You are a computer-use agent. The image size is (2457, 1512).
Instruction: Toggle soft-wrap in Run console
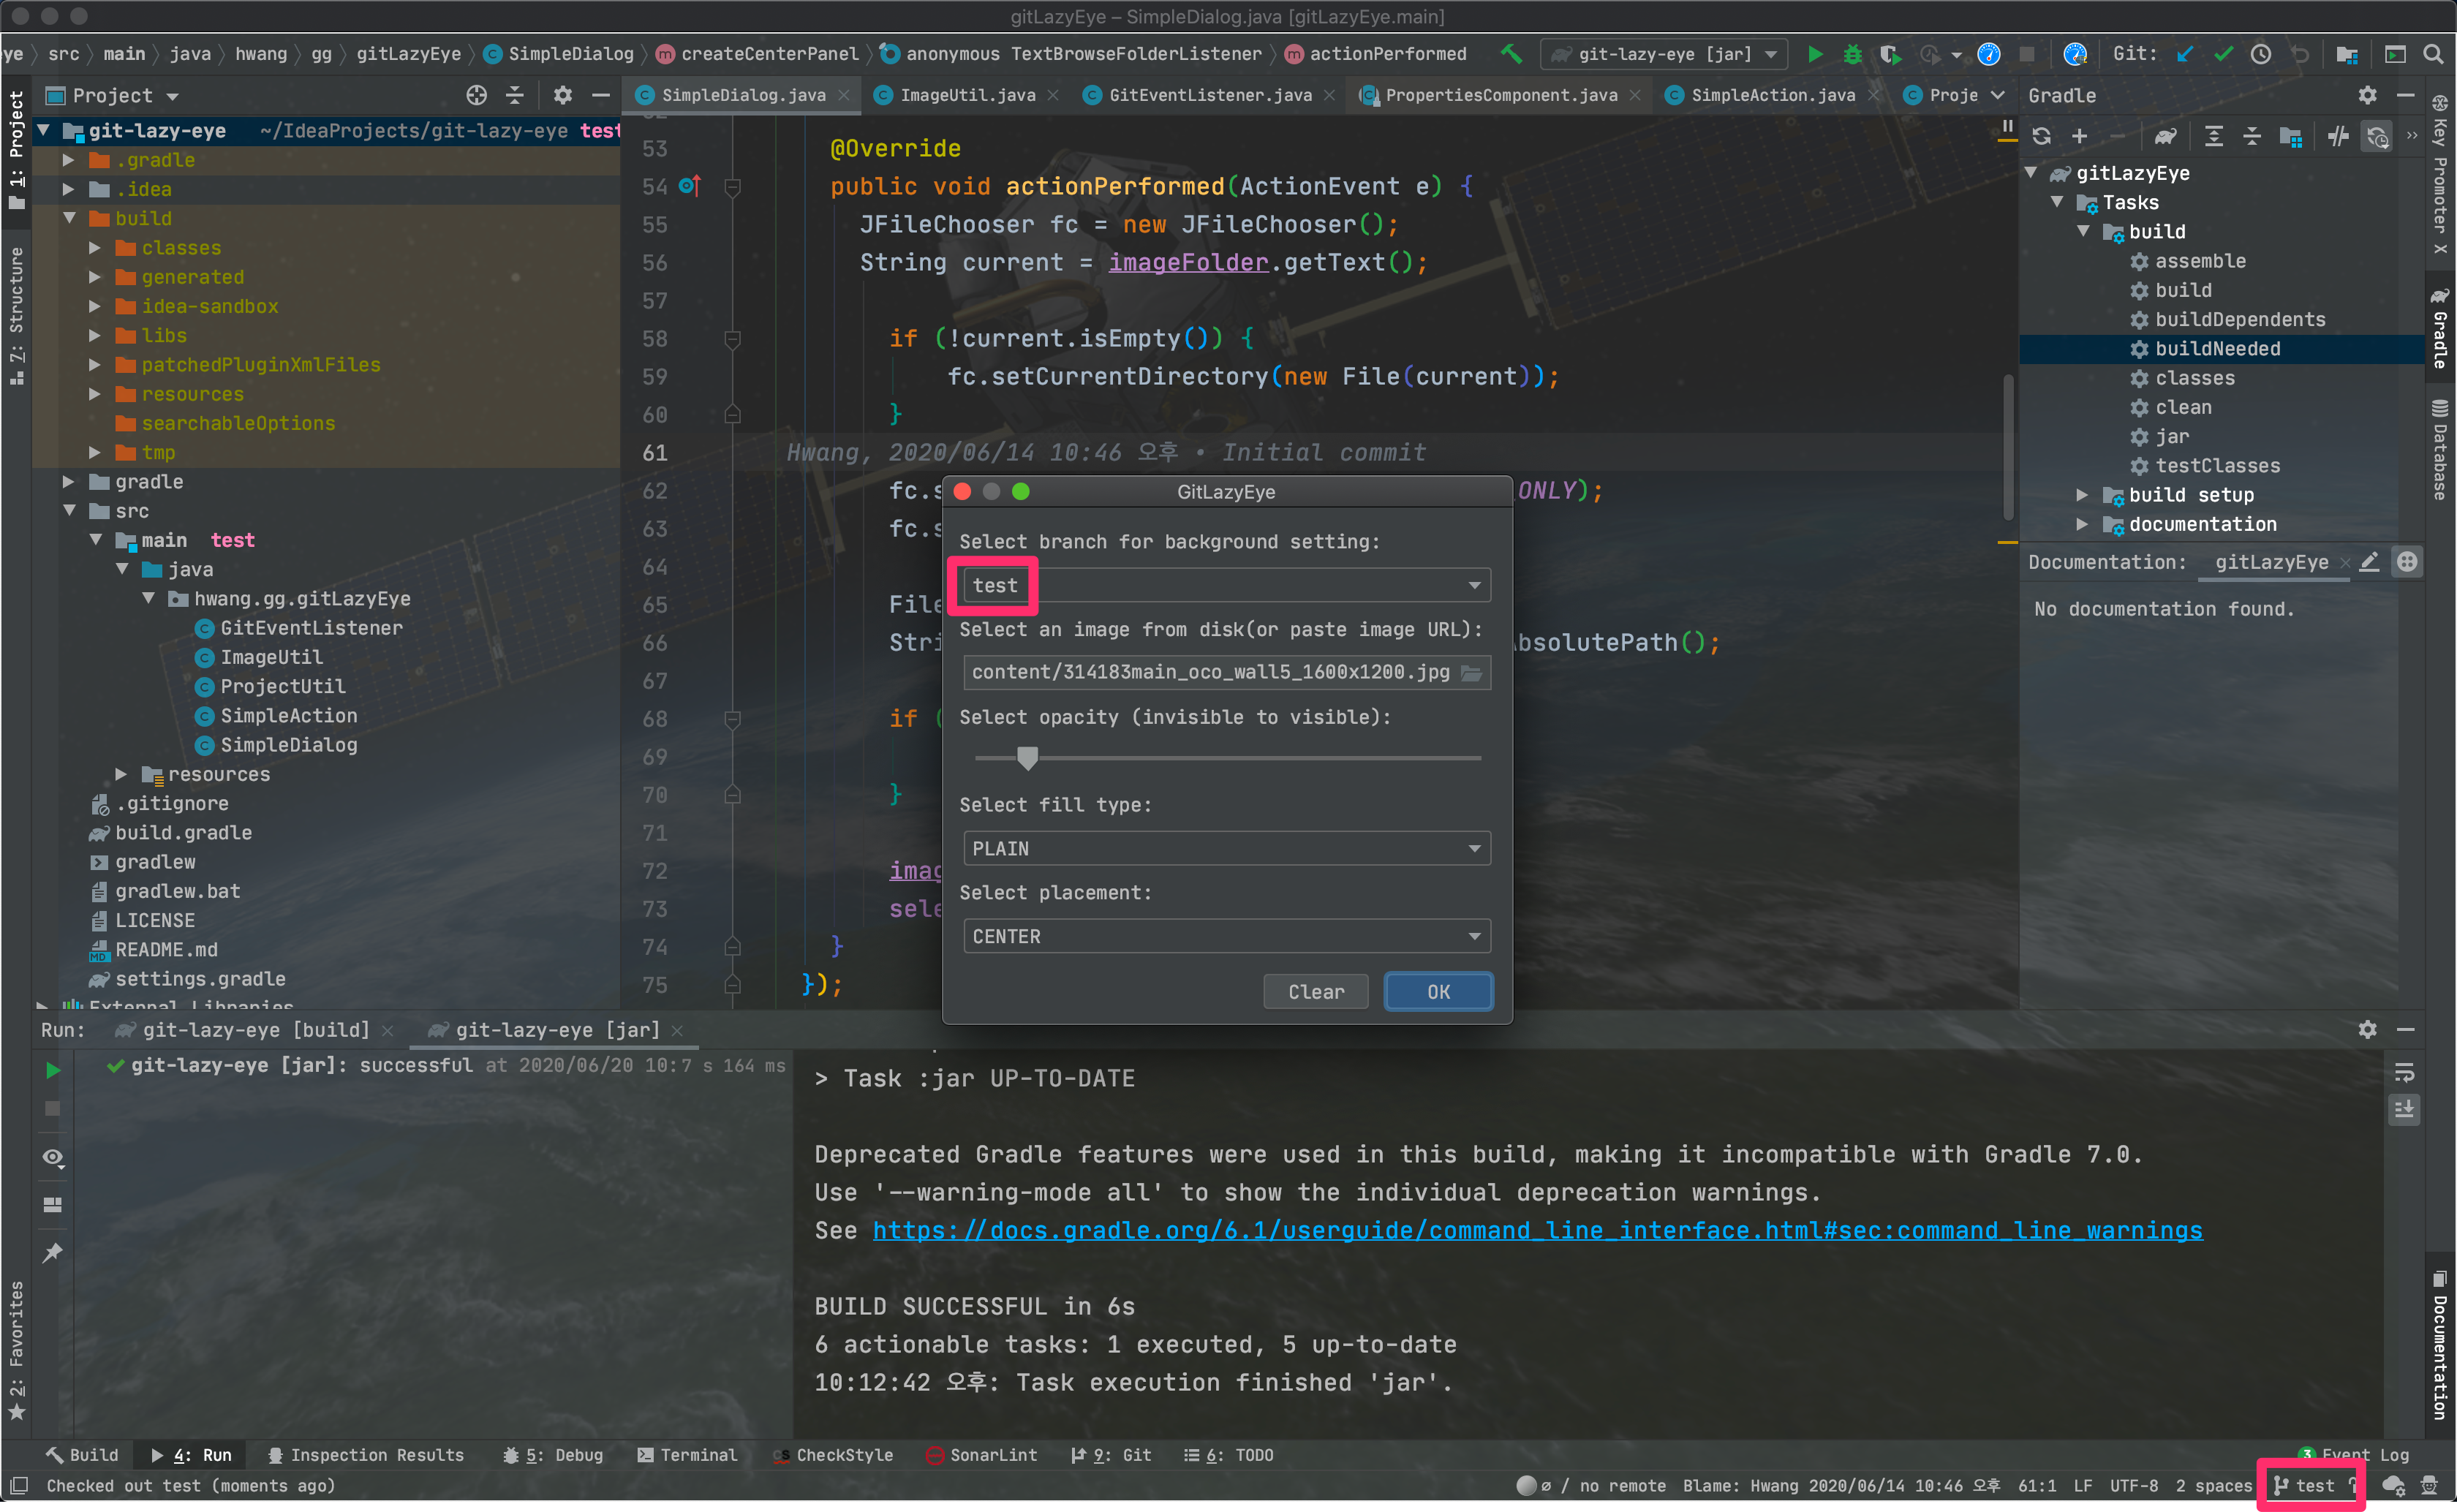point(2404,1074)
